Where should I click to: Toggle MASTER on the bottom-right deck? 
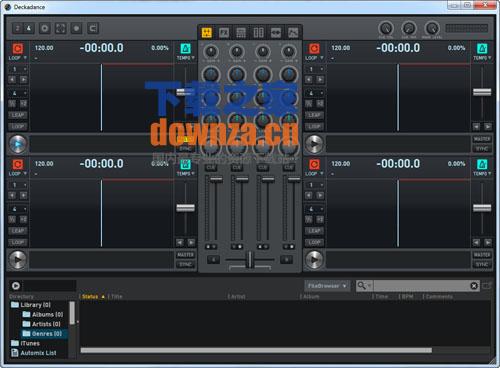tap(482, 255)
